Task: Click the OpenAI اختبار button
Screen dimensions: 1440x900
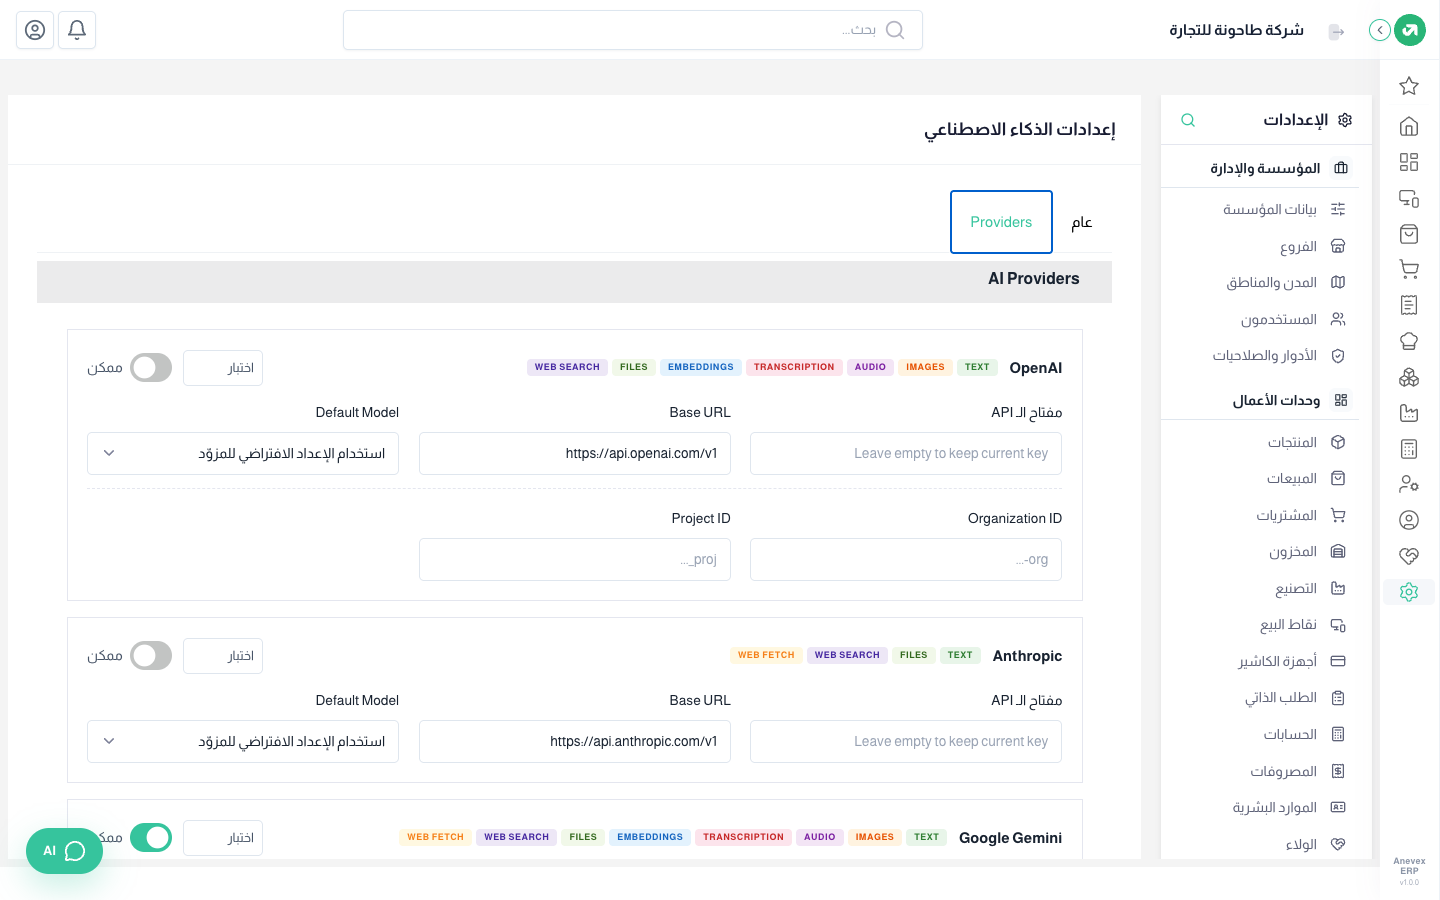Action: (223, 368)
